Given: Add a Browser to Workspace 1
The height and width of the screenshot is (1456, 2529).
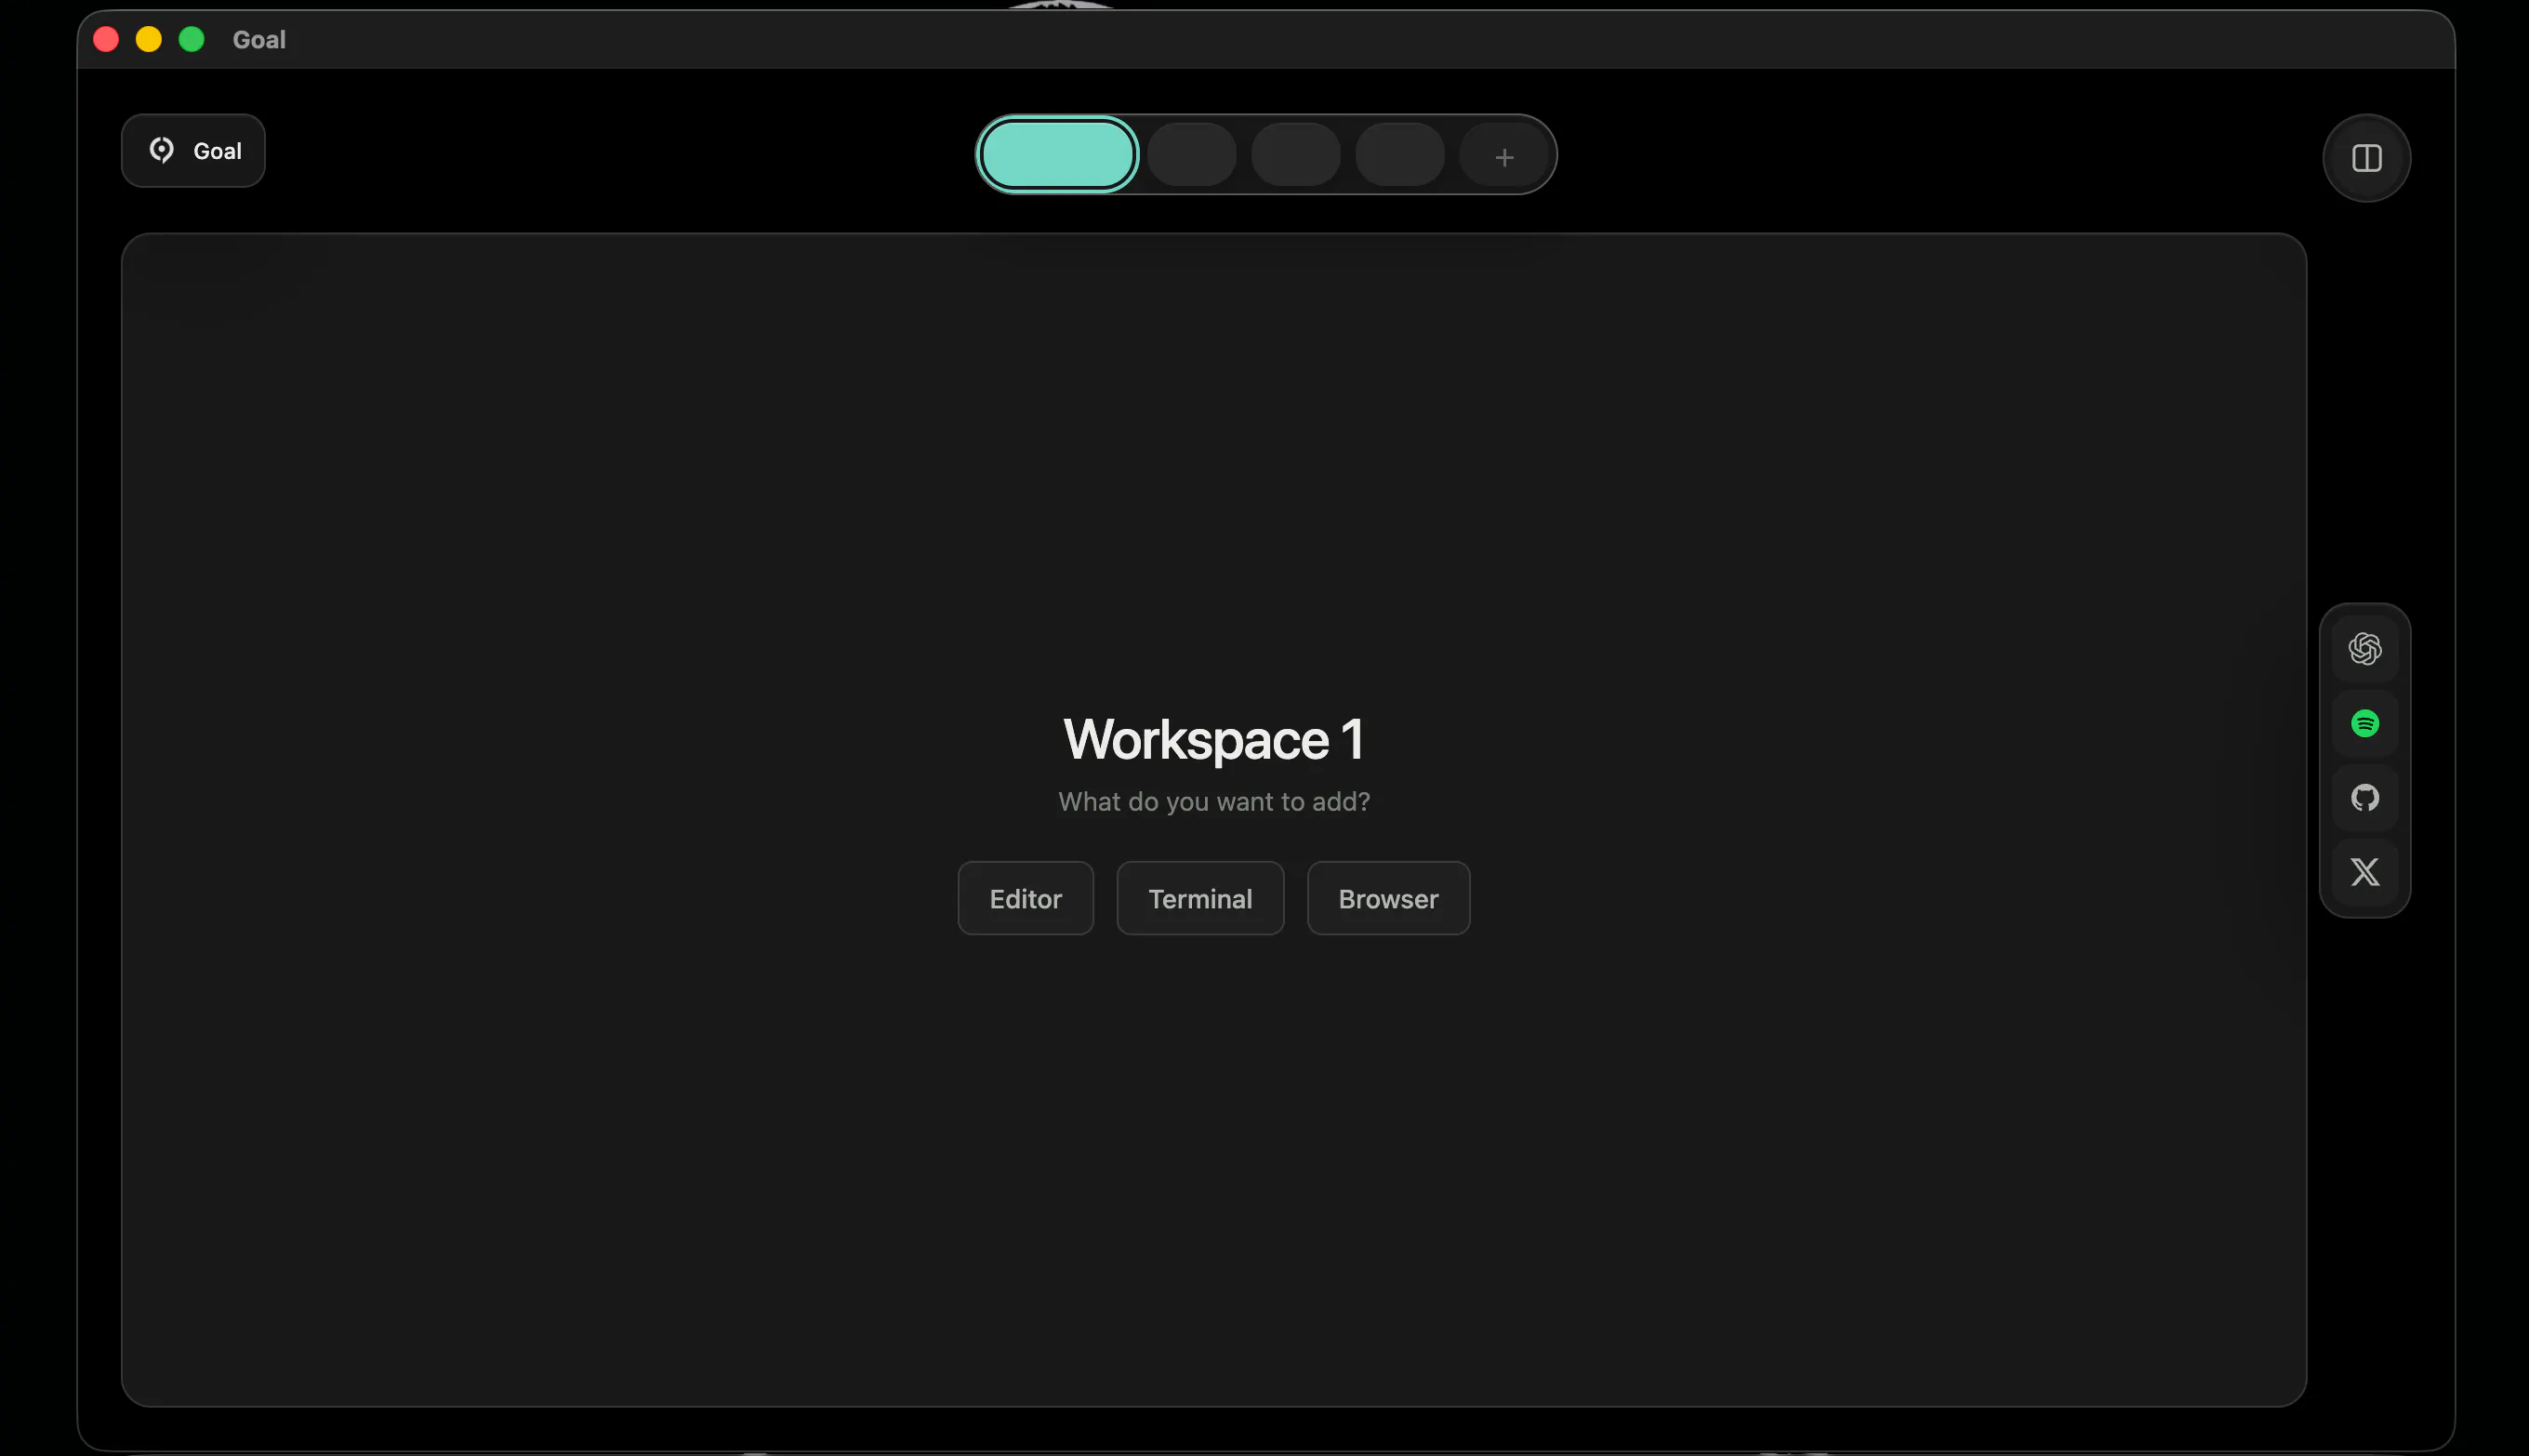Looking at the screenshot, I should pyautogui.click(x=1388, y=899).
